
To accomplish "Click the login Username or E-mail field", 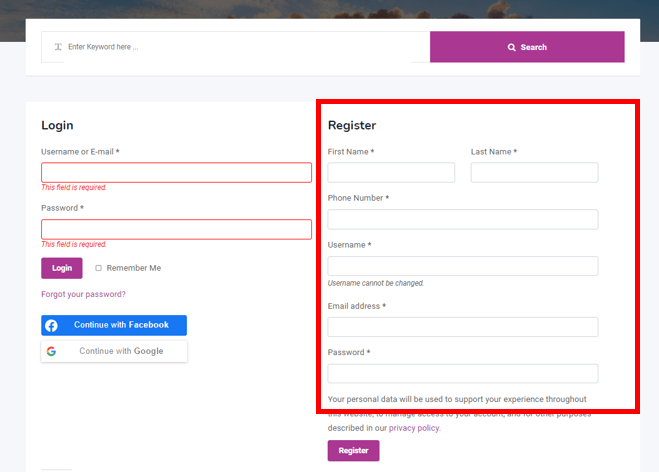I will pos(176,173).
